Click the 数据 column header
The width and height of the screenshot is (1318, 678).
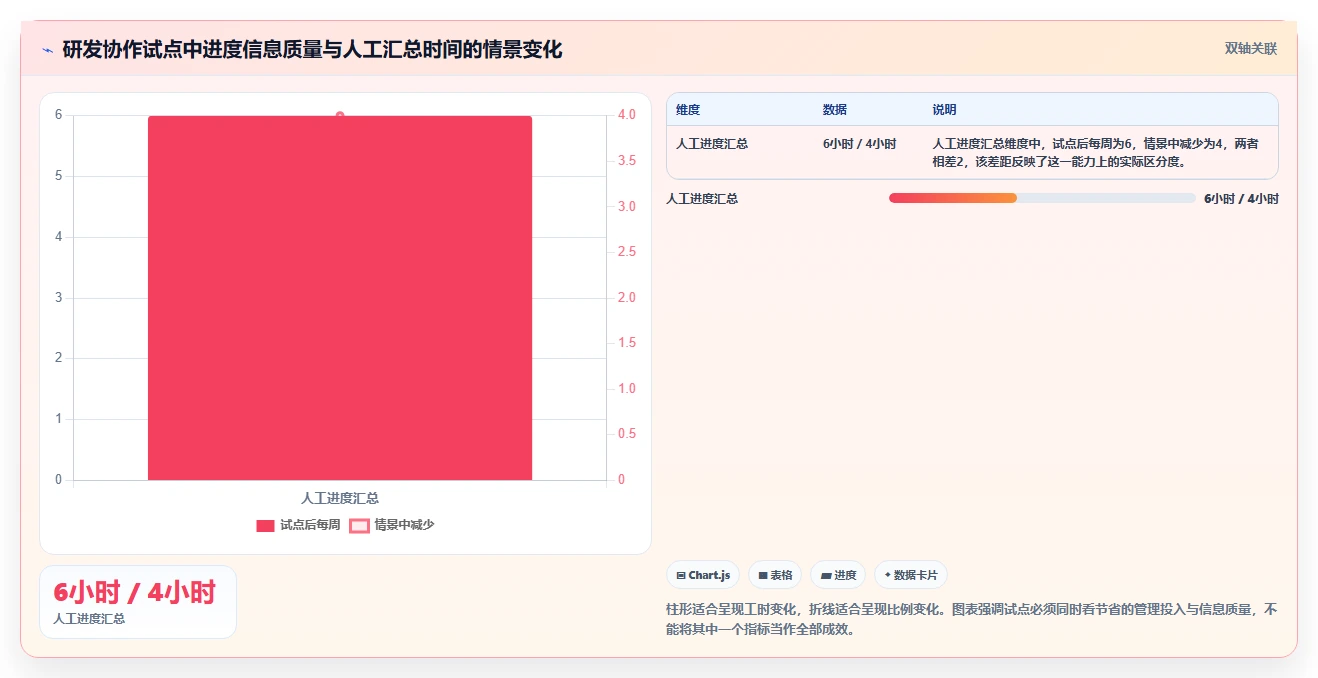(x=835, y=110)
